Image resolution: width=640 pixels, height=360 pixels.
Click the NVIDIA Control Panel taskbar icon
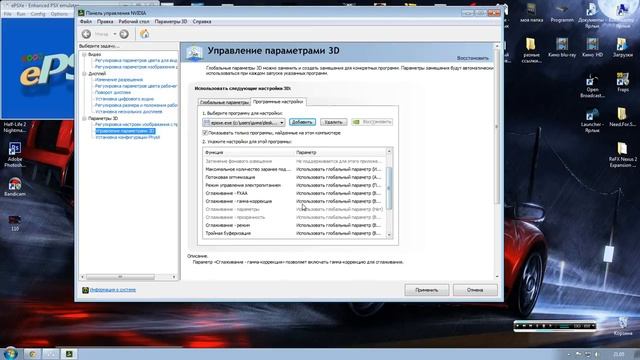[x=69, y=353]
